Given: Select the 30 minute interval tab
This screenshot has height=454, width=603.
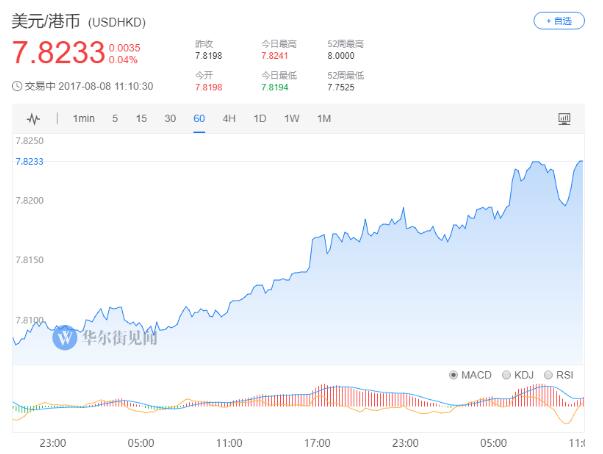Looking at the screenshot, I should pos(170,119).
